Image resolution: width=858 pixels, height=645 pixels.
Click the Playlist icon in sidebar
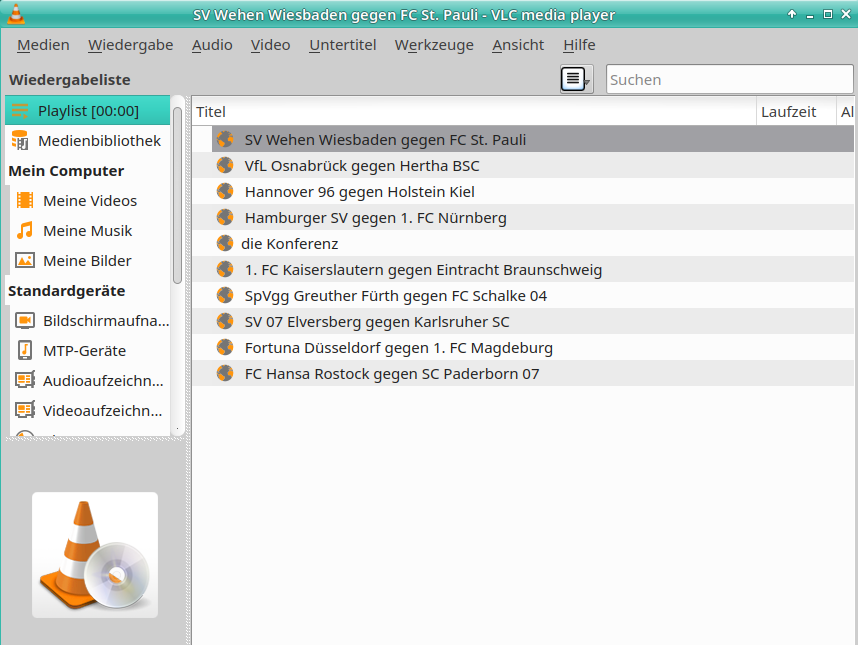(20, 111)
